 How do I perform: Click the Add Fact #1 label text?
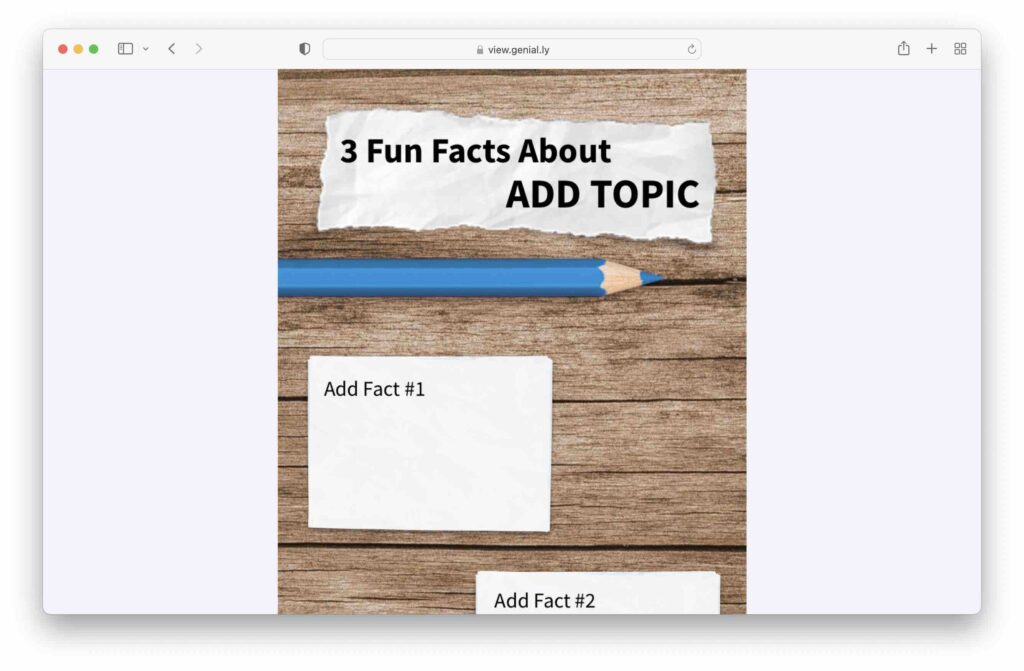point(374,389)
